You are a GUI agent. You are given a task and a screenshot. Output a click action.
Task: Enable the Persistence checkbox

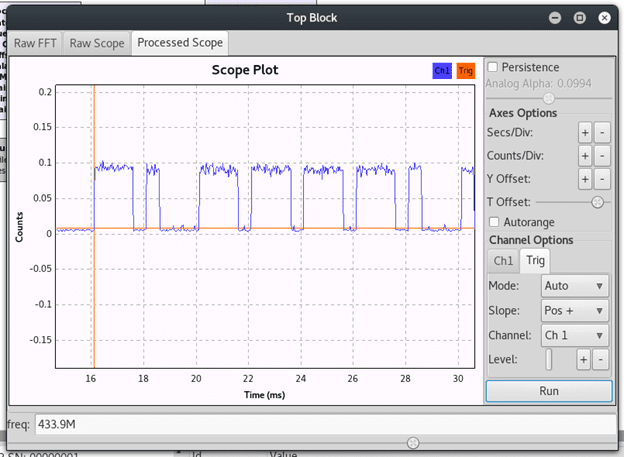click(493, 67)
